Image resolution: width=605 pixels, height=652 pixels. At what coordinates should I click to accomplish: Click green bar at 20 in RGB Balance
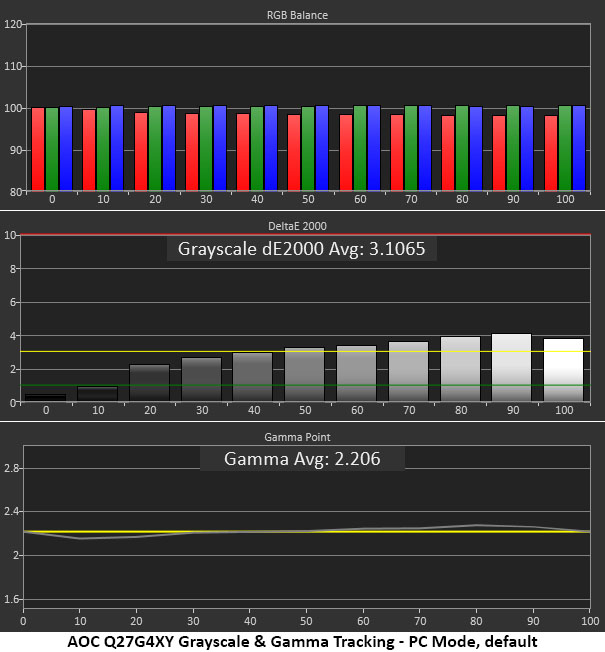pos(155,149)
